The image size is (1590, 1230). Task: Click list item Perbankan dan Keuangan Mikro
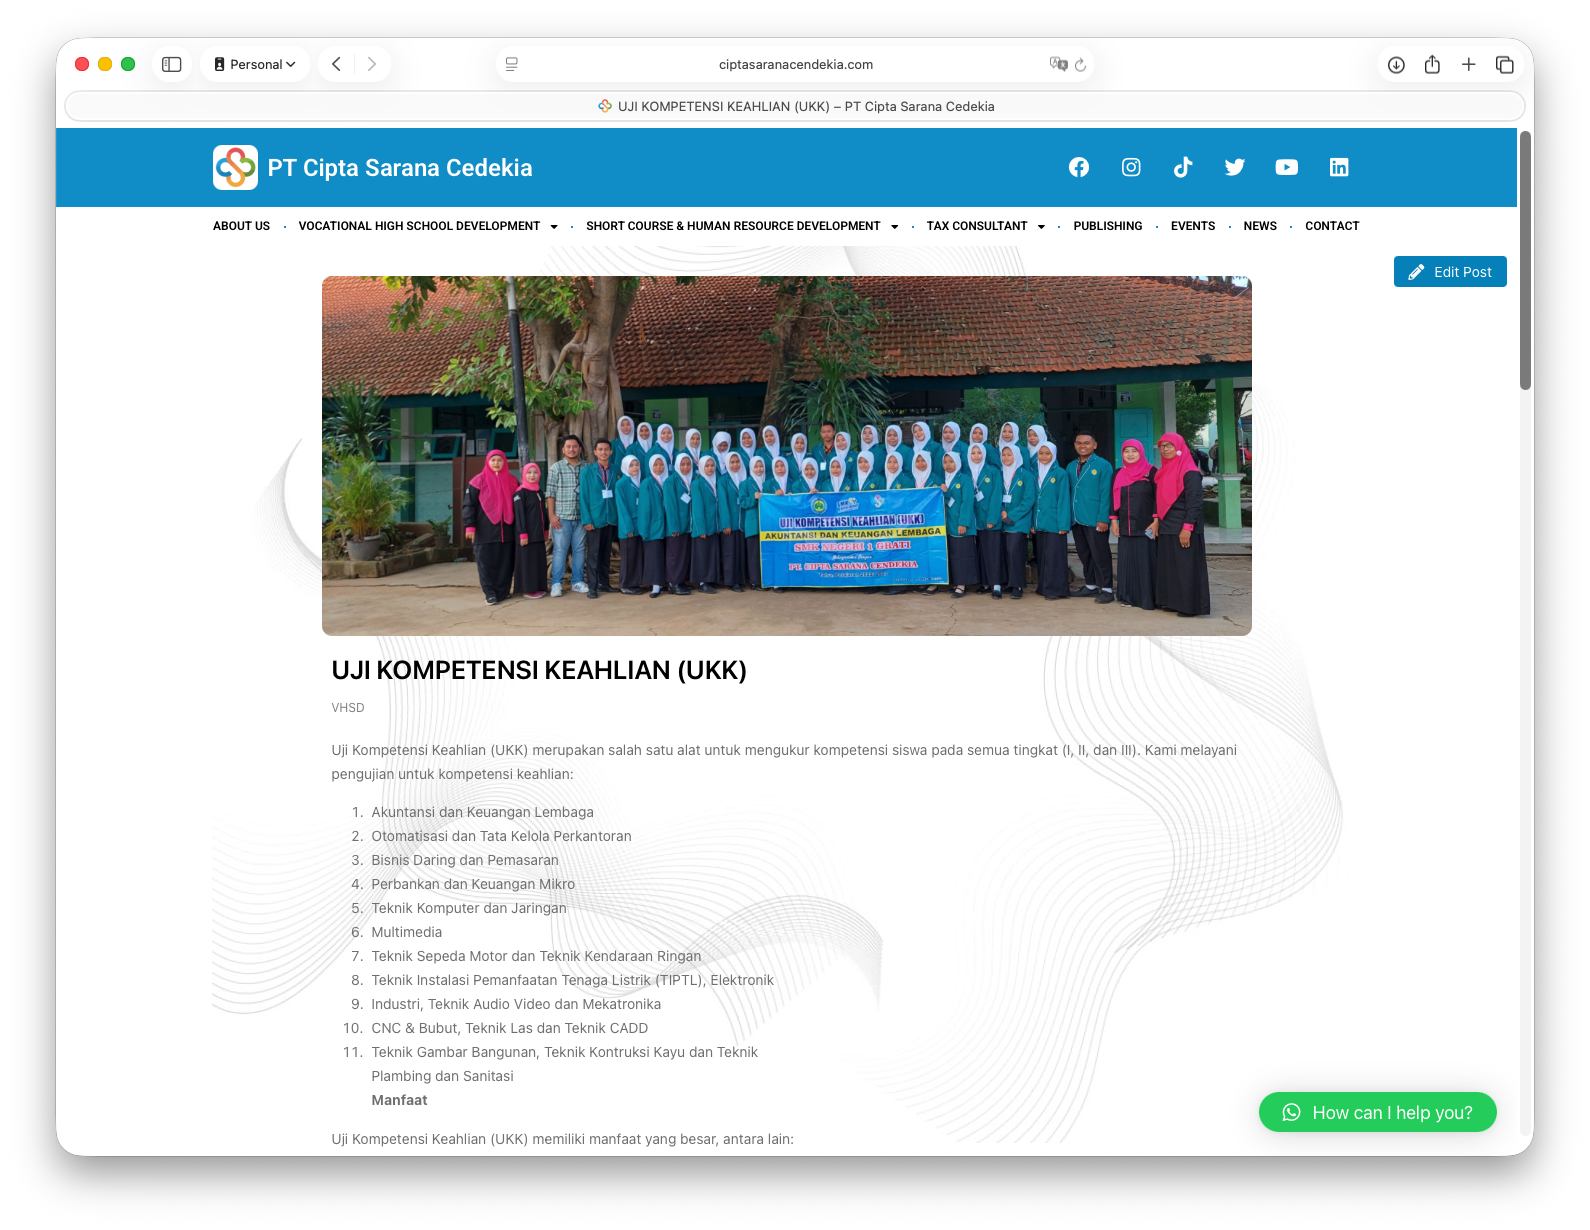(x=473, y=884)
